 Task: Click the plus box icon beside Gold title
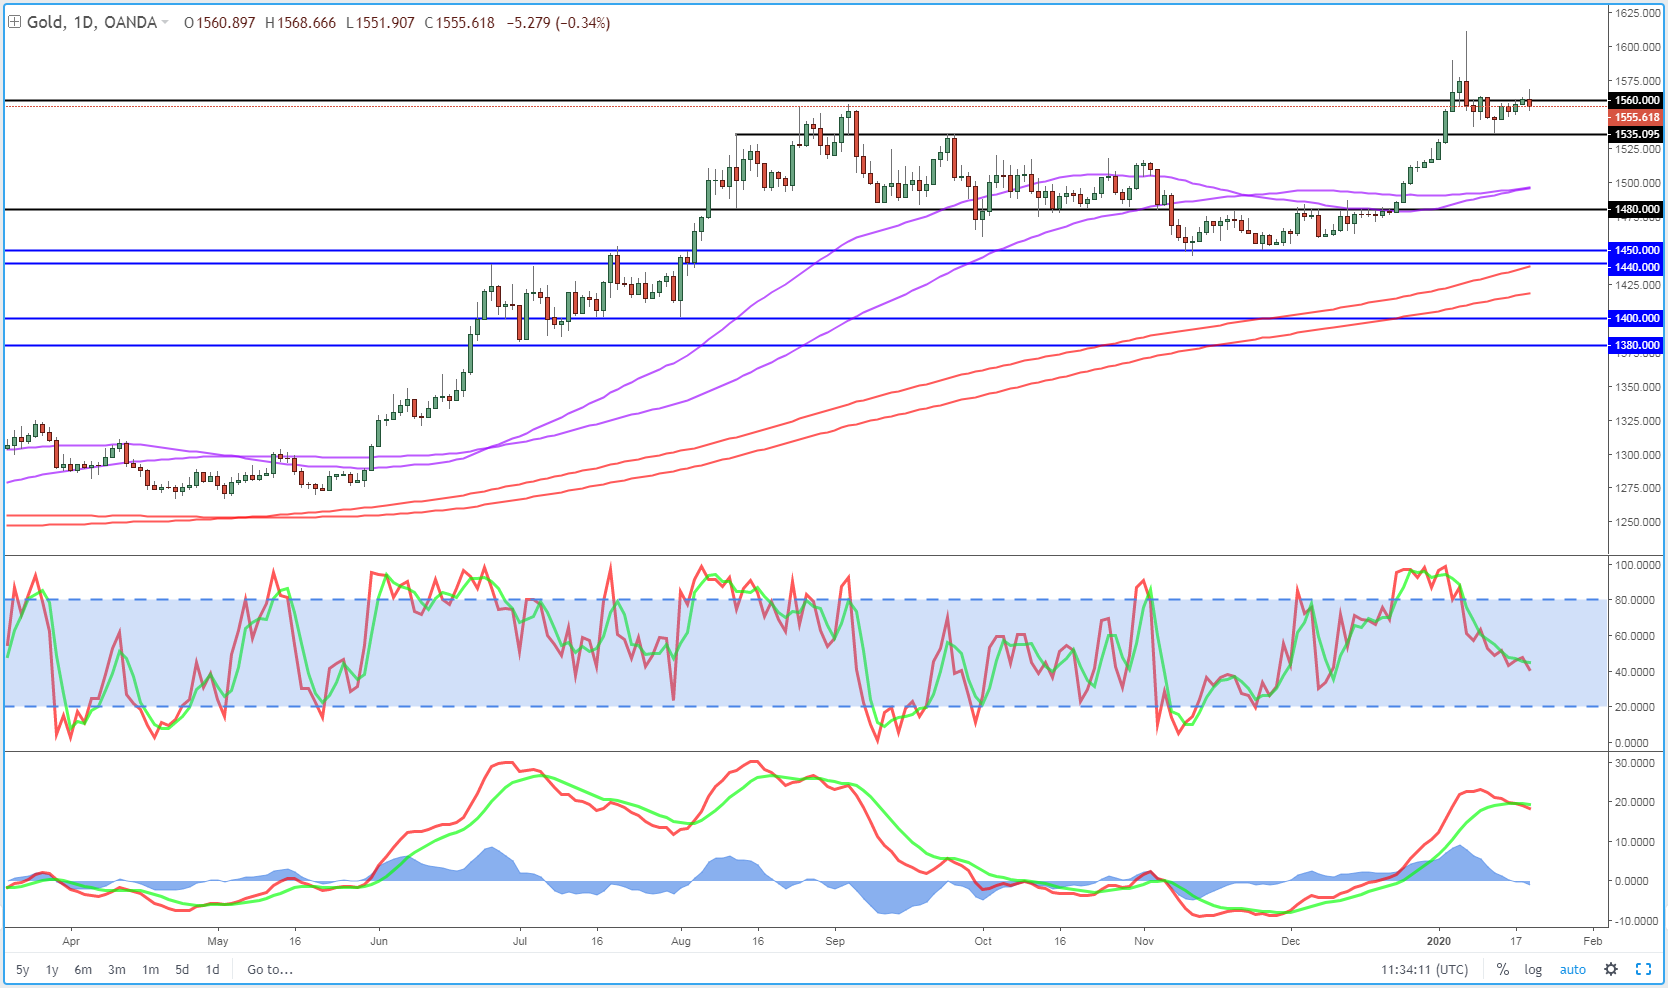point(15,22)
